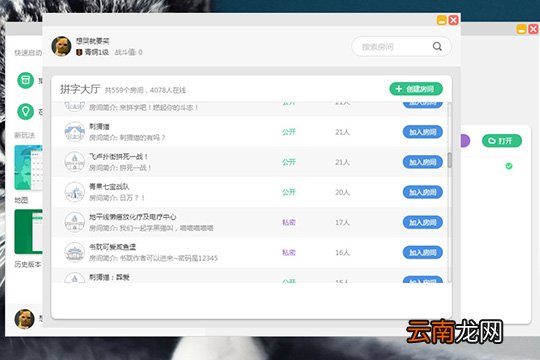Click the 青铜1级 rank label
The height and width of the screenshot is (360, 540).
(97, 52)
